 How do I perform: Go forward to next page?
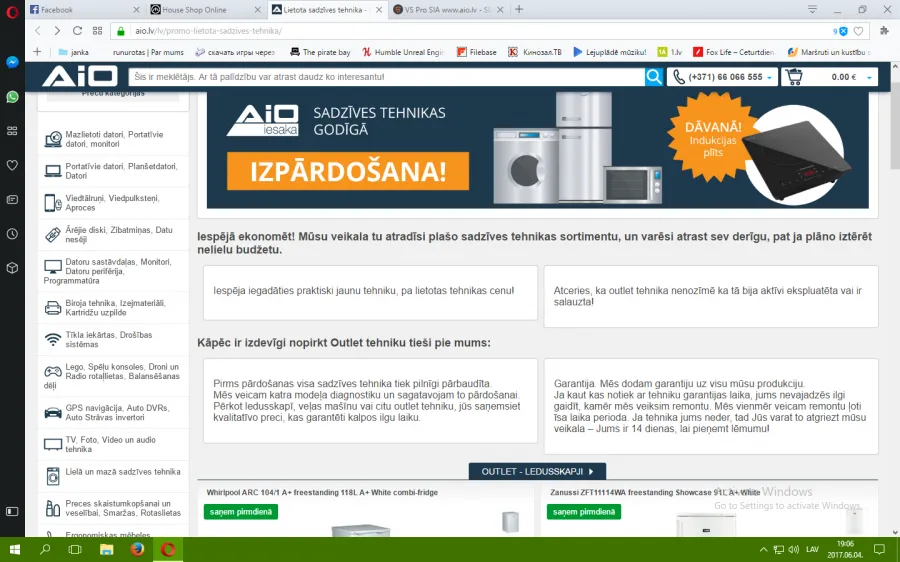(x=57, y=31)
